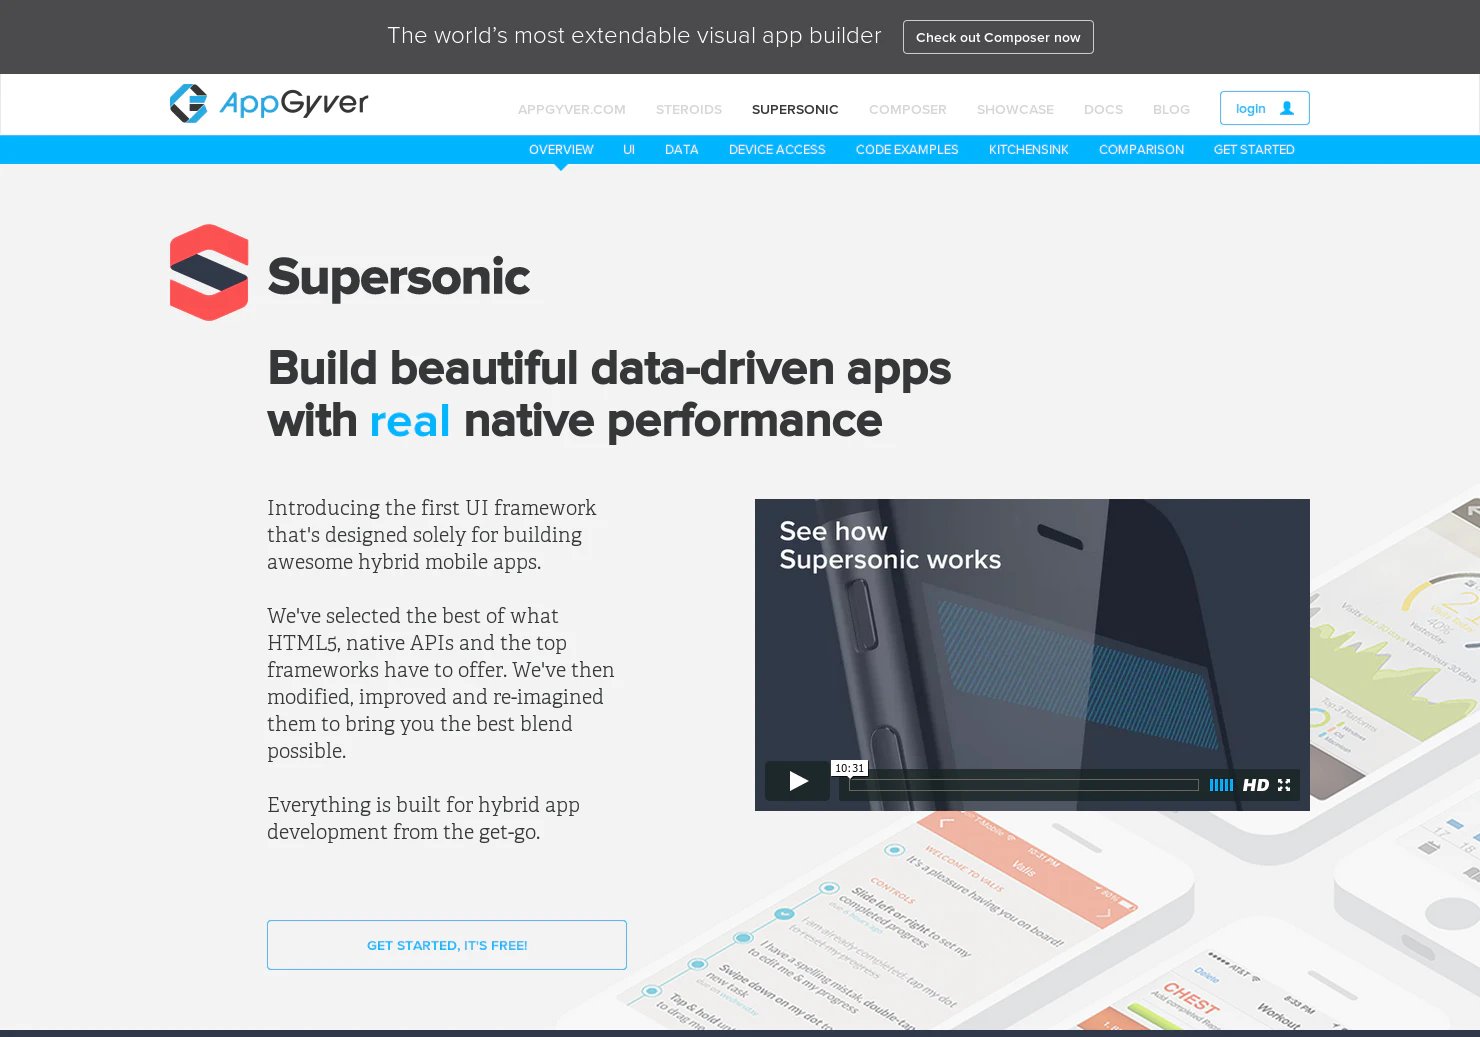1480x1037 pixels.
Task: Click the 10:31 video duration label
Action: coord(849,768)
